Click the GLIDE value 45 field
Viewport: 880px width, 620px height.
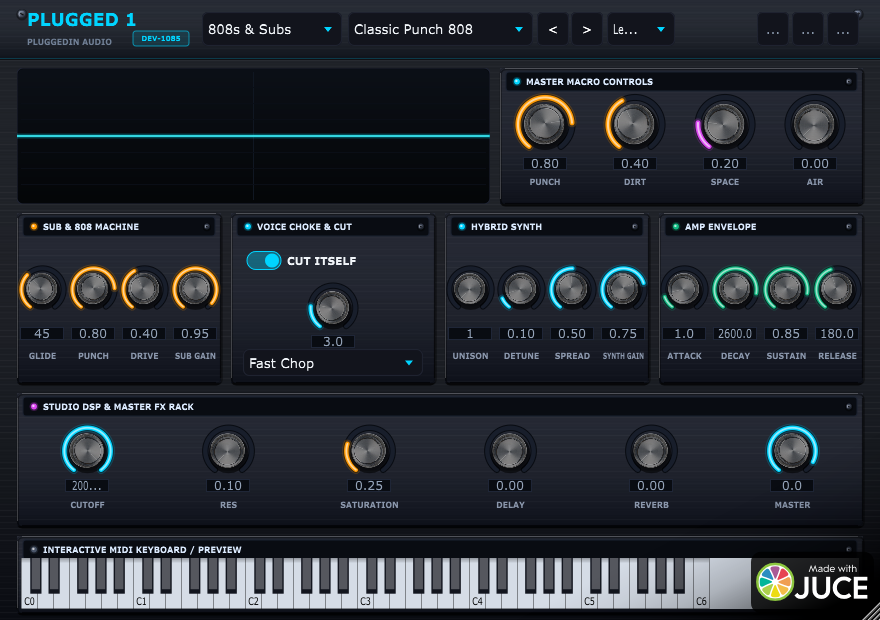click(42, 334)
